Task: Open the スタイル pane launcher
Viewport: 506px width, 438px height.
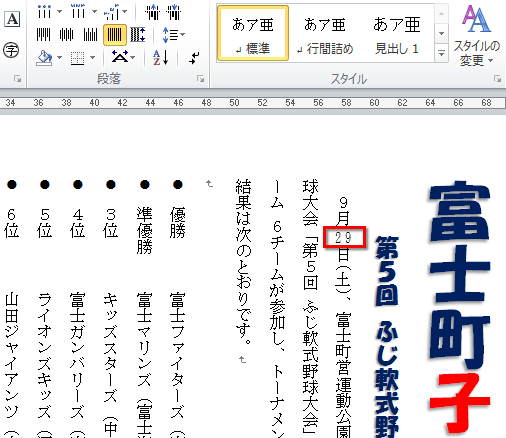Action: tap(498, 79)
